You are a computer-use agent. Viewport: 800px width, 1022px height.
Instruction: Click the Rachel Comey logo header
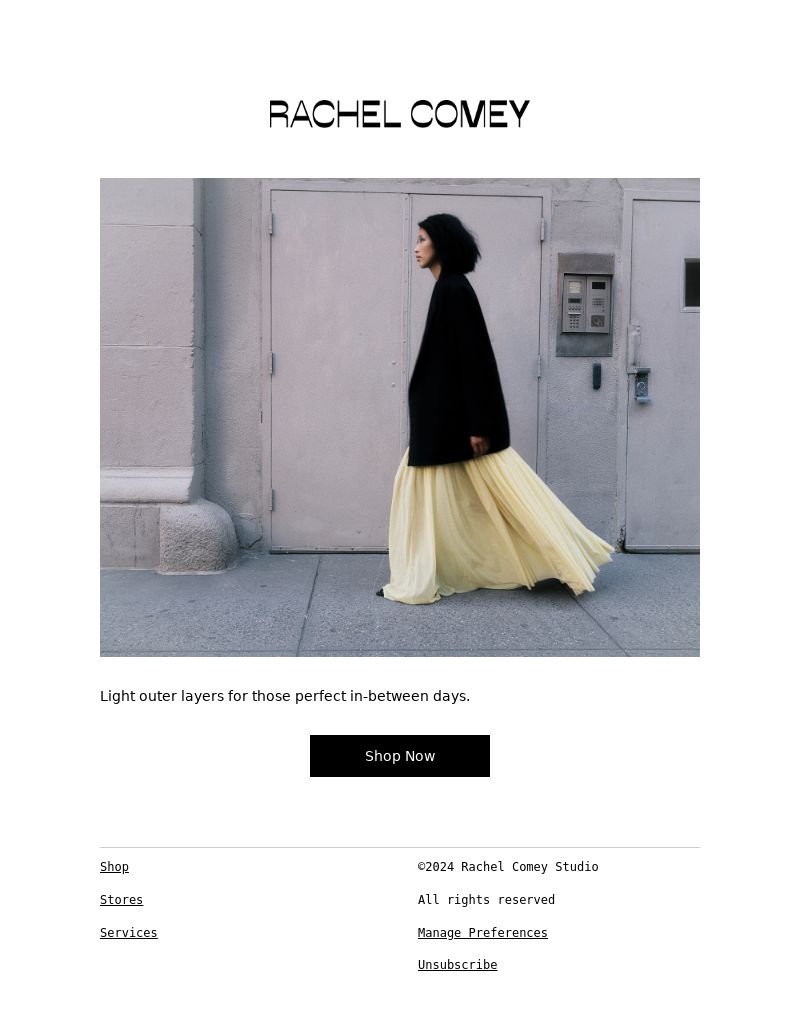coord(399,114)
